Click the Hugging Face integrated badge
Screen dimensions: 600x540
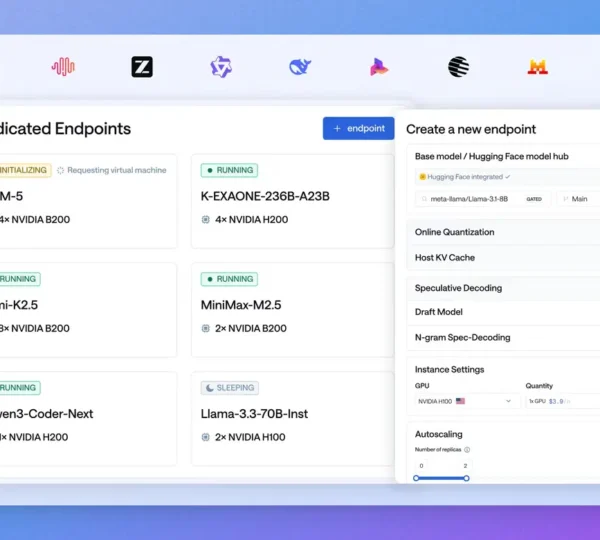tap(465, 176)
